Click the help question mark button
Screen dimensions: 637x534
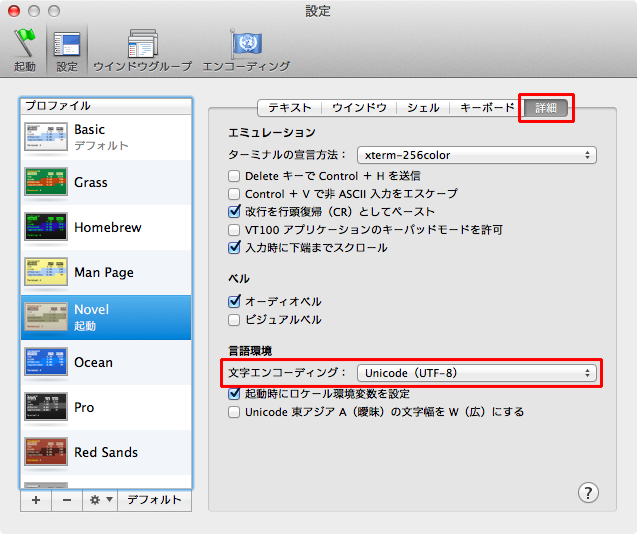coord(589,492)
